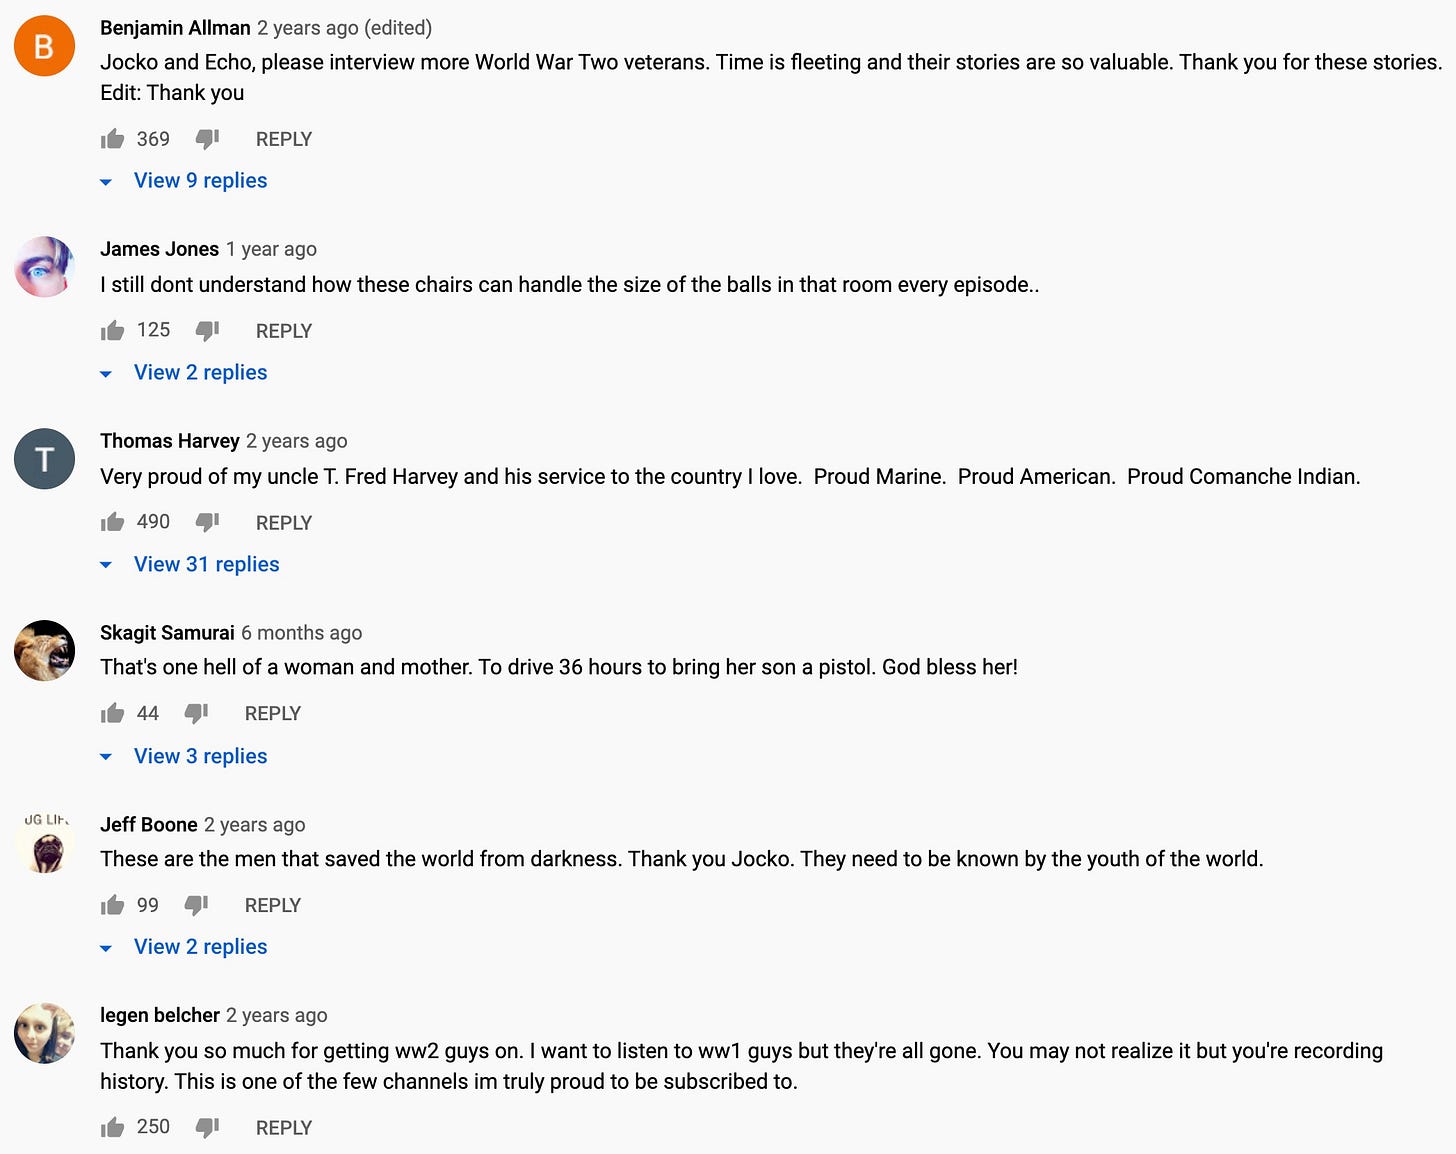Dislike legen belcher's comment

[207, 1127]
